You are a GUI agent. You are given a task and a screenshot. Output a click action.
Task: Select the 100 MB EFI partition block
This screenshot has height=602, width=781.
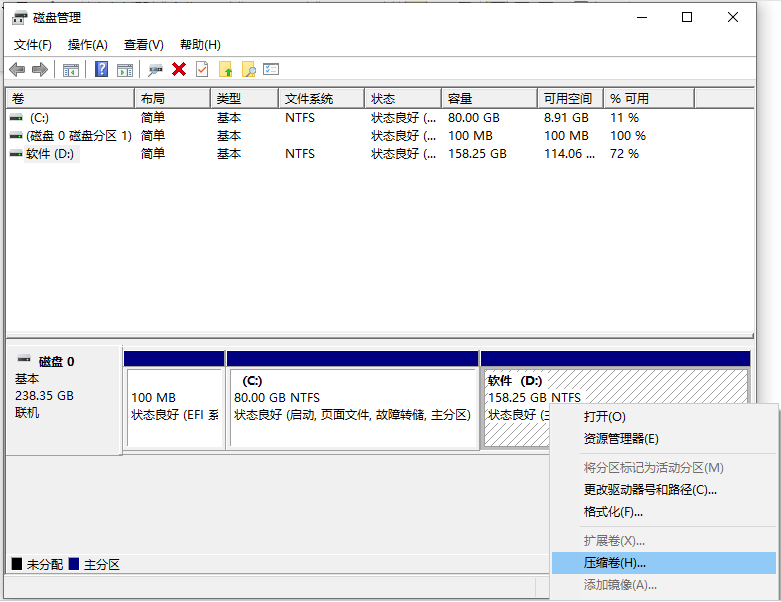[174, 406]
